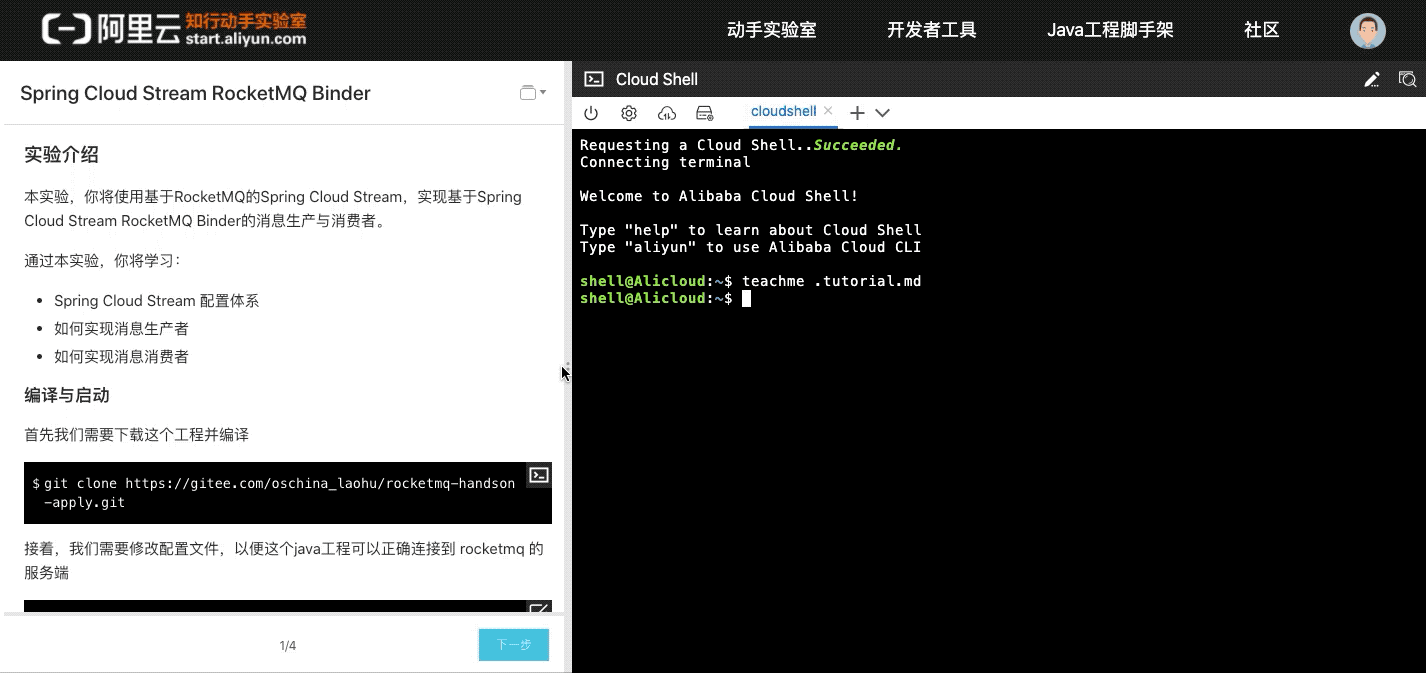
Task: Click the power restart icon in Cloud Shell toolbar
Action: [591, 113]
